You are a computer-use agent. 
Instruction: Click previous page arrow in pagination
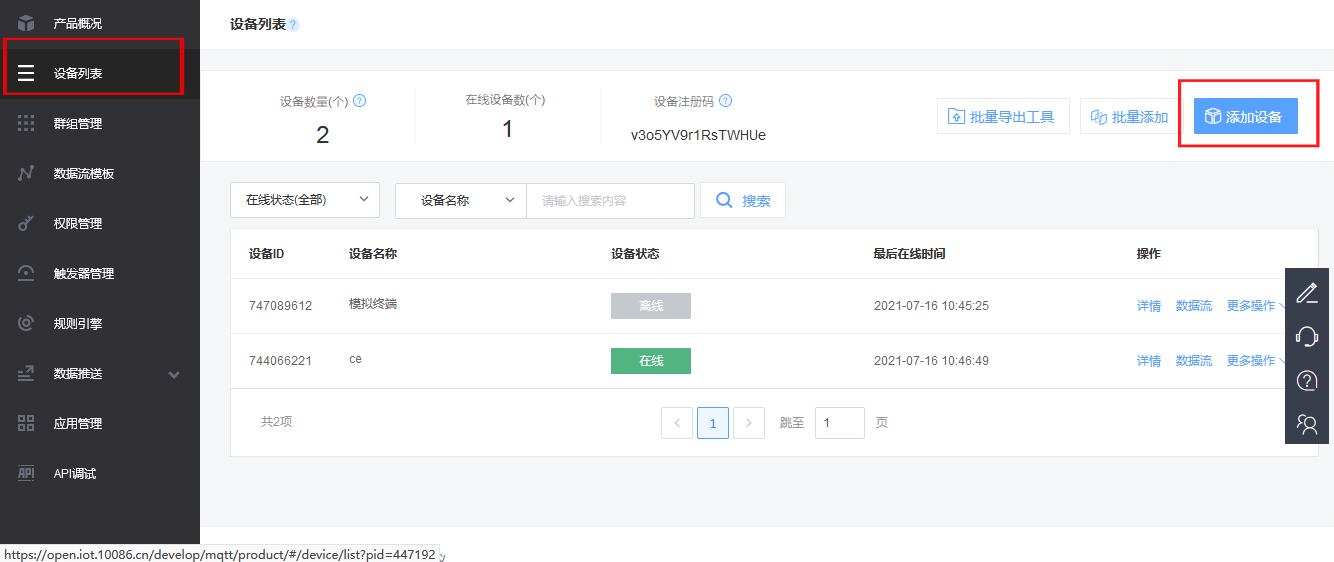[x=677, y=423]
